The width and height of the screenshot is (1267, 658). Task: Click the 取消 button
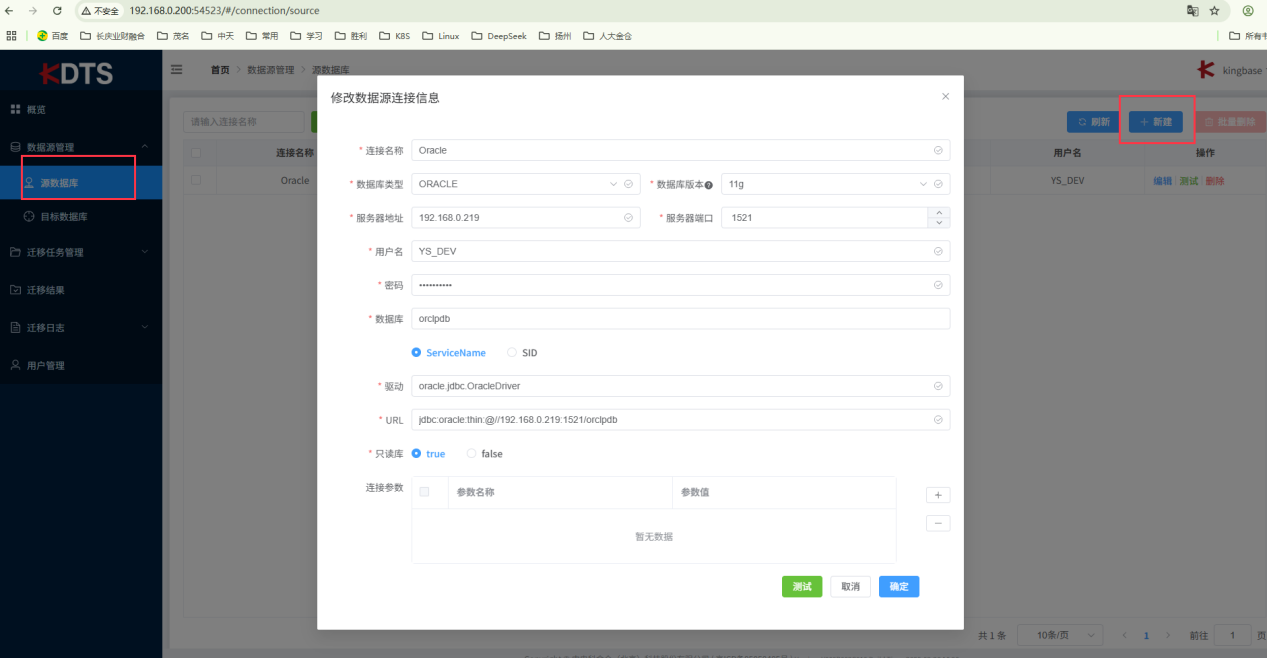tap(851, 587)
